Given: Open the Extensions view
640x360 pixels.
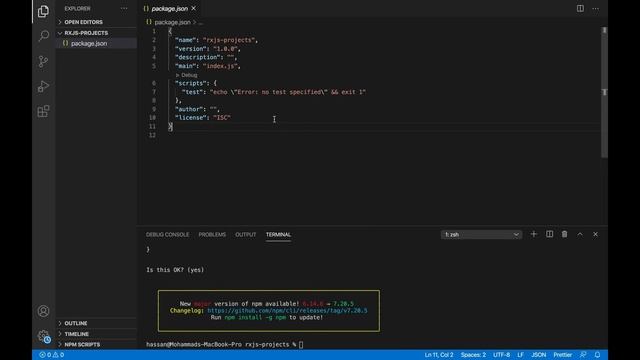Looking at the screenshot, I should 43,111.
